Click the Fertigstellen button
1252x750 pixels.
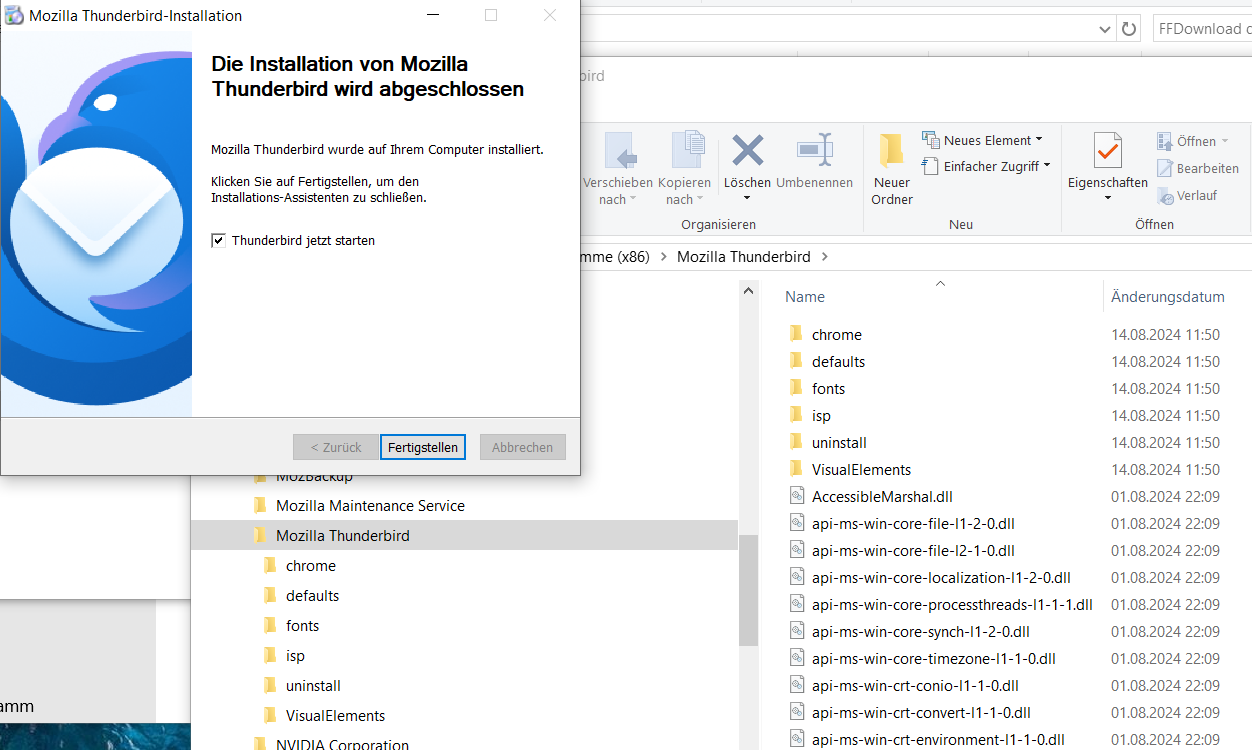pos(423,447)
